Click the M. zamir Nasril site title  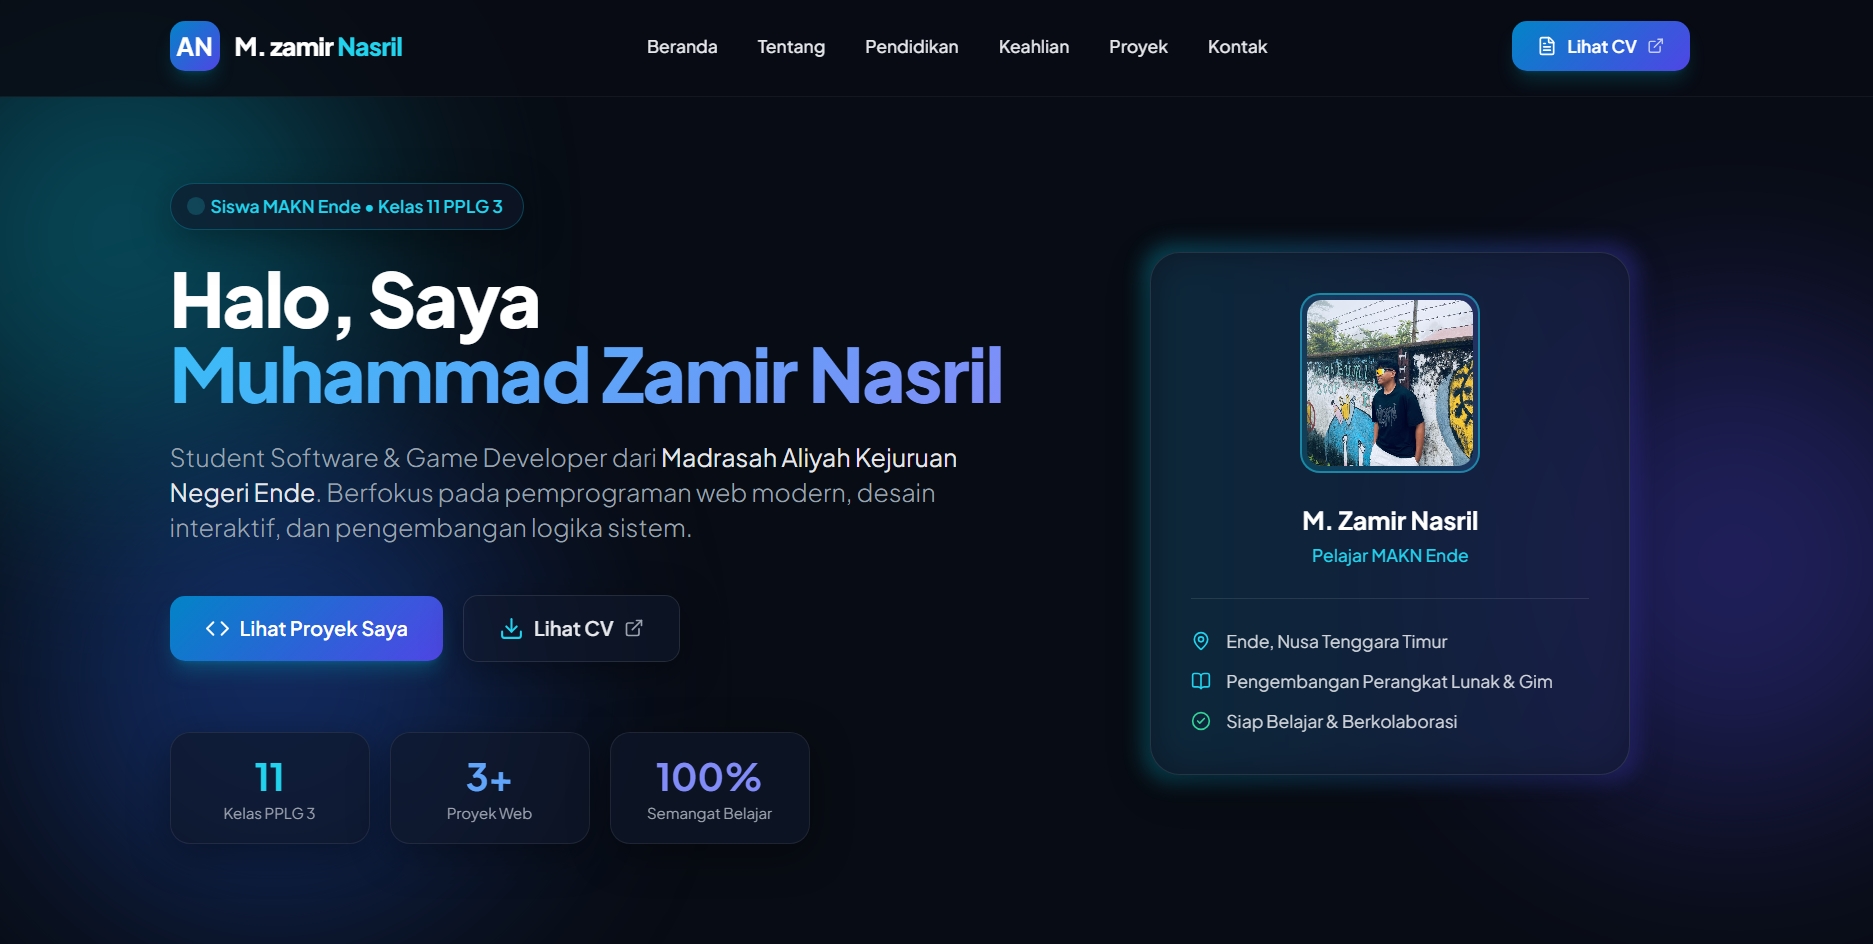click(x=318, y=47)
